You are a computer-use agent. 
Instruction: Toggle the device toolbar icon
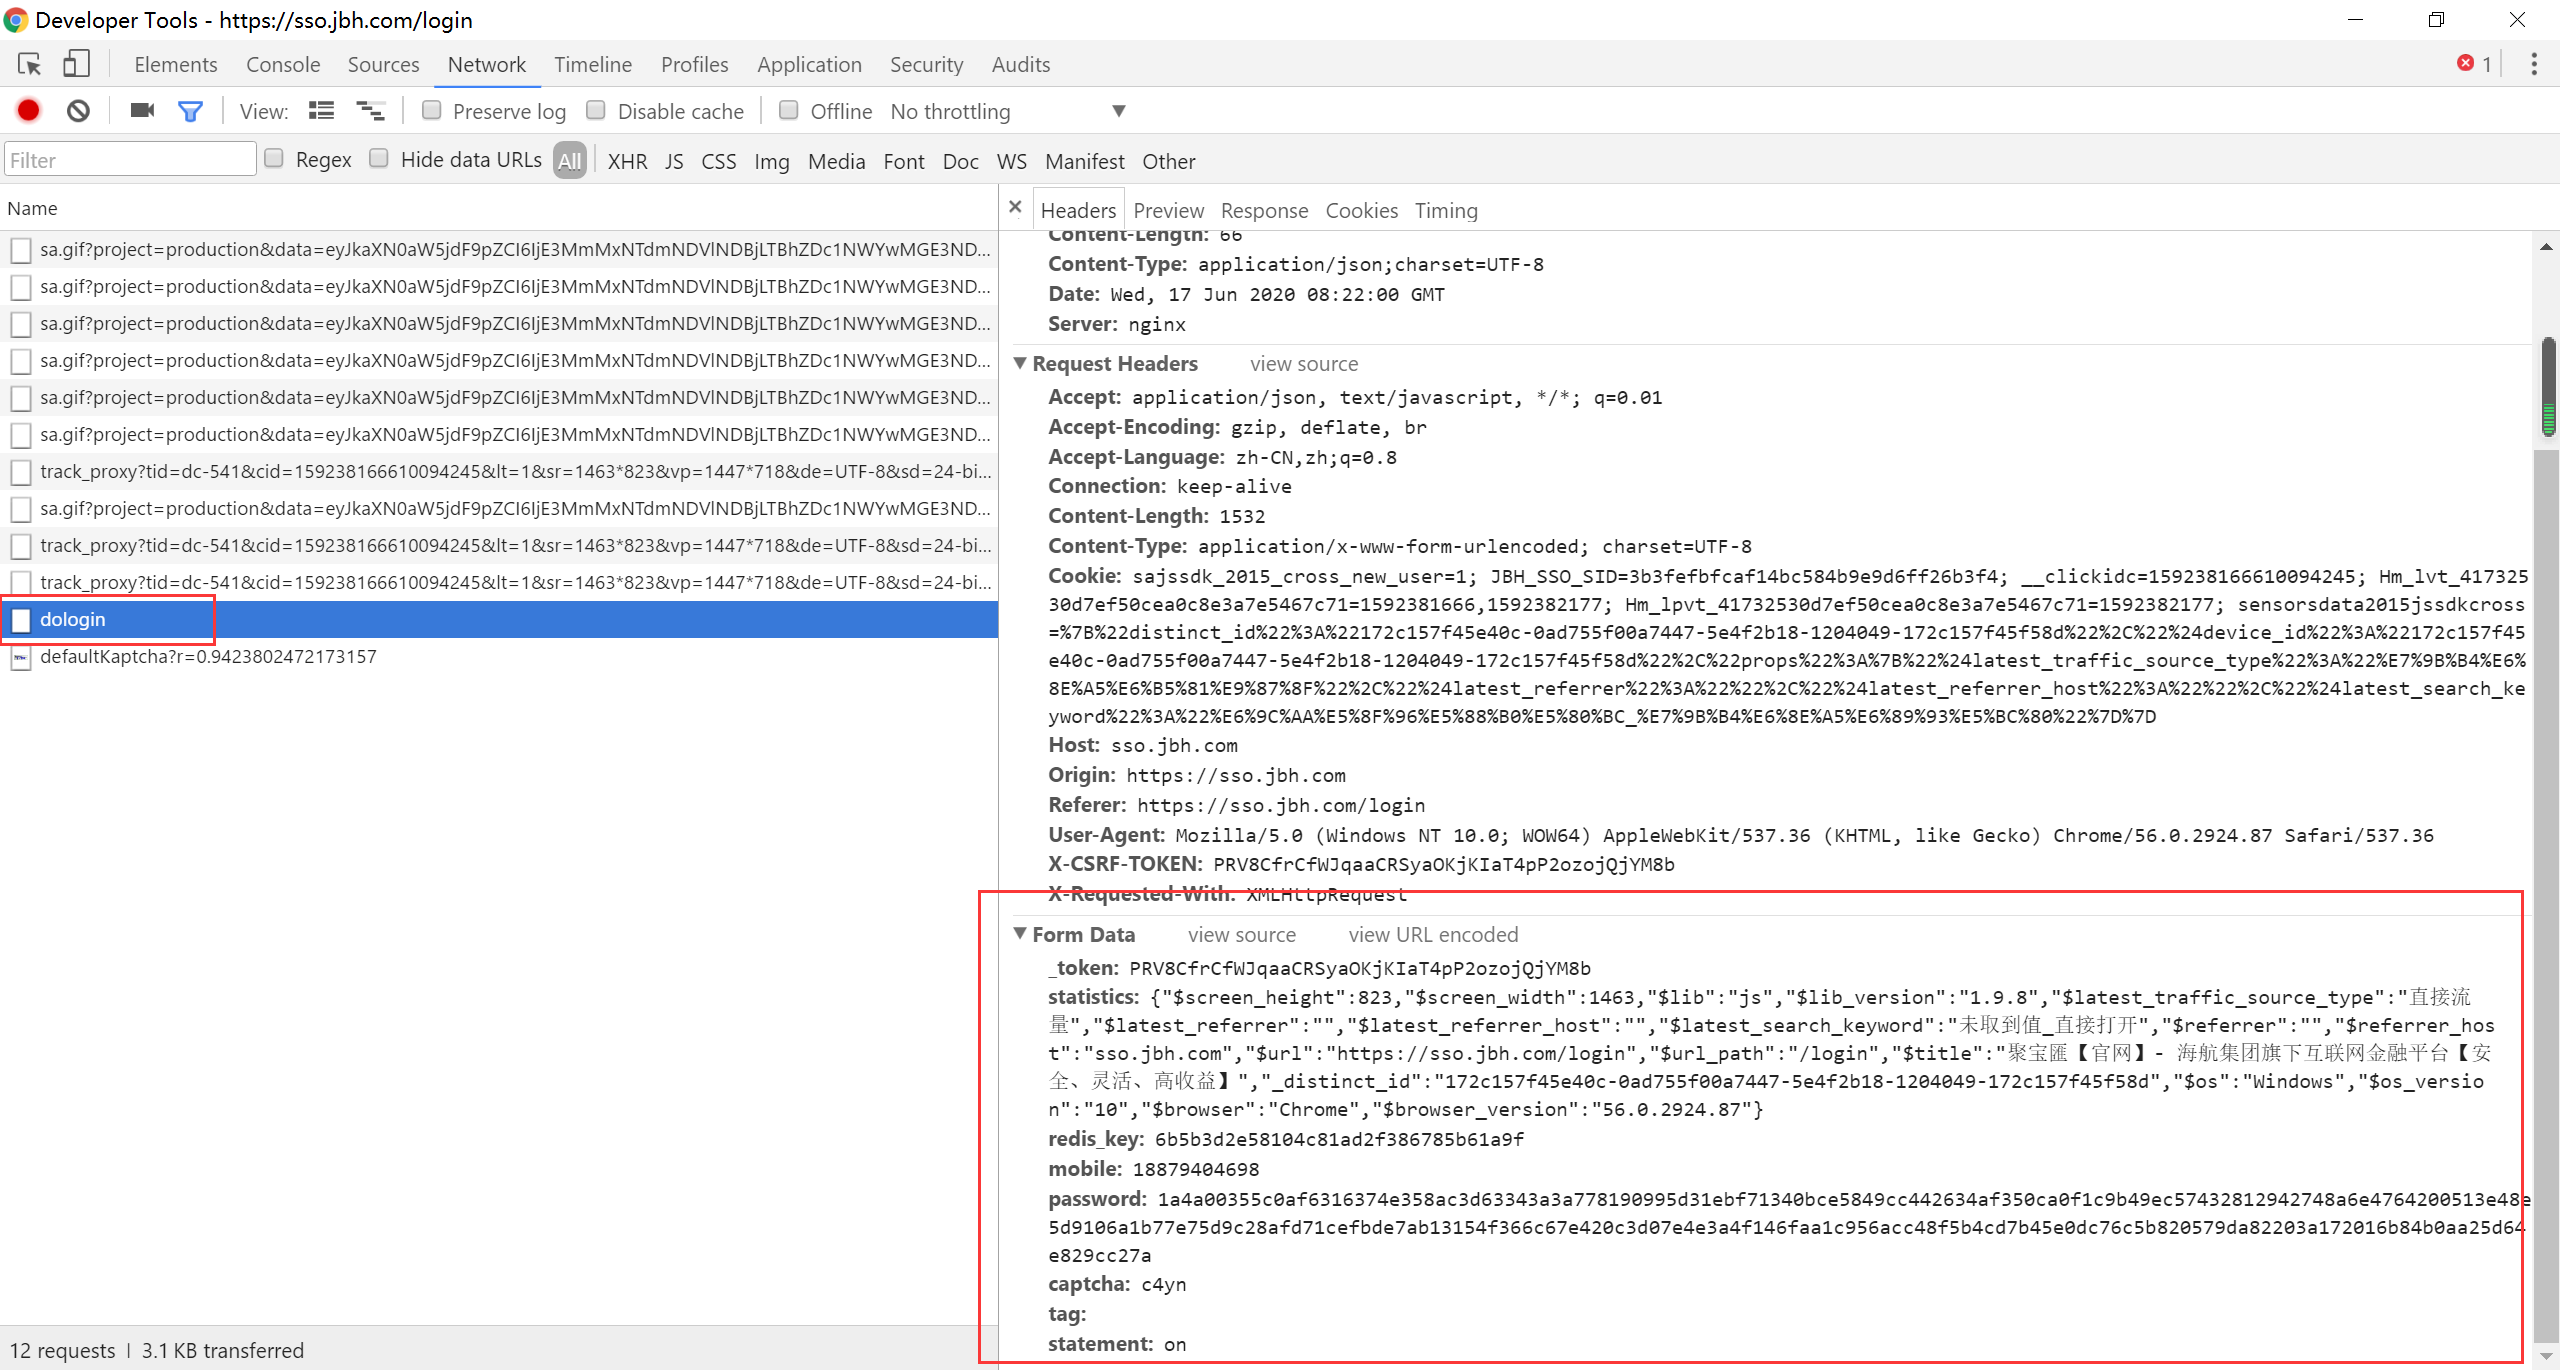76,64
